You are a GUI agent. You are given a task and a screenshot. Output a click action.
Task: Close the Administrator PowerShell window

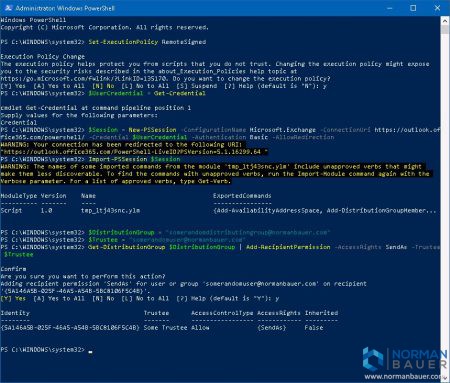[437, 8]
